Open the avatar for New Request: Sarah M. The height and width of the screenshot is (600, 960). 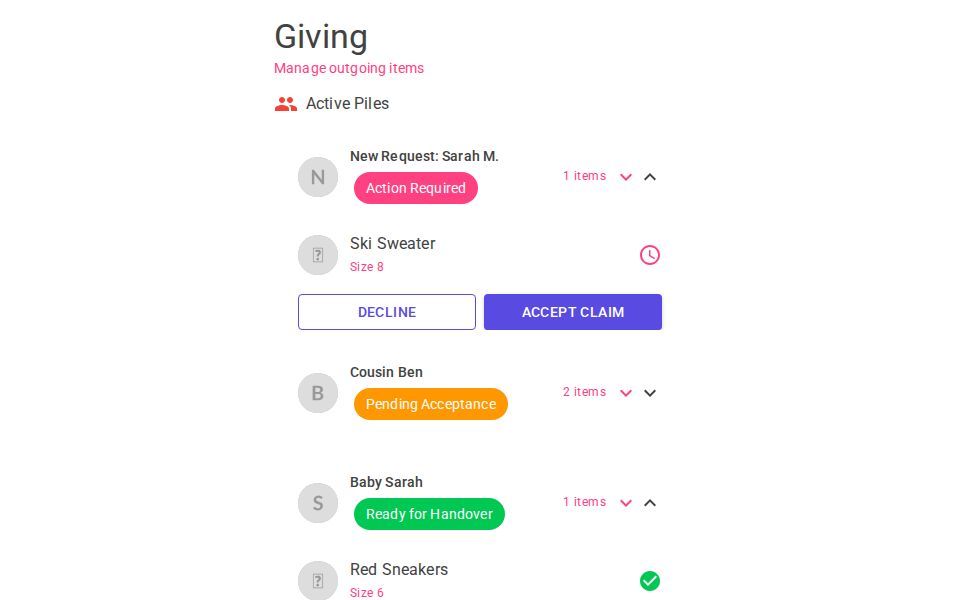318,177
